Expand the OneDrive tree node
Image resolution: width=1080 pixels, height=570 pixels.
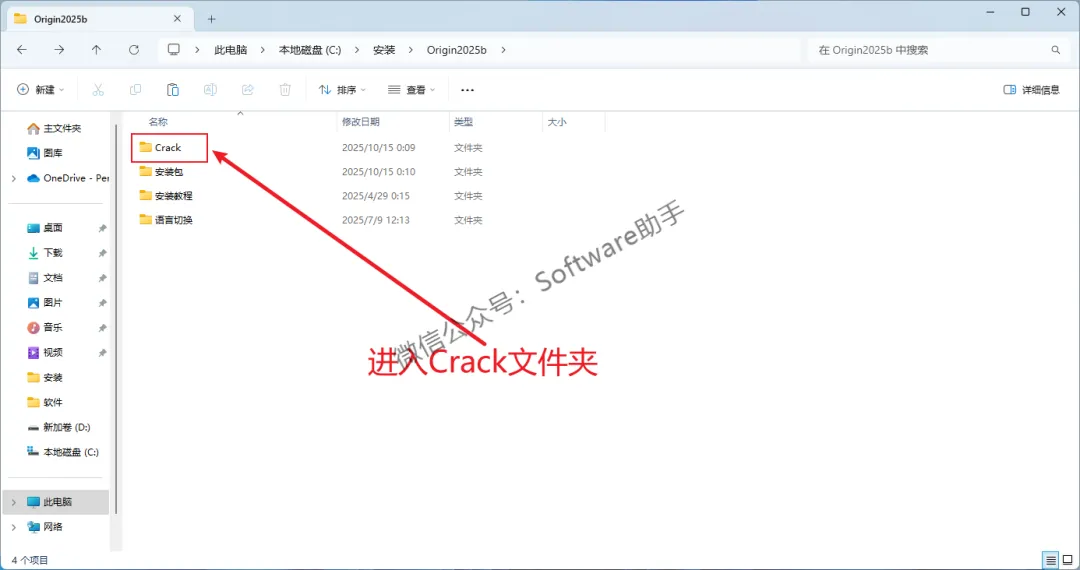14,178
